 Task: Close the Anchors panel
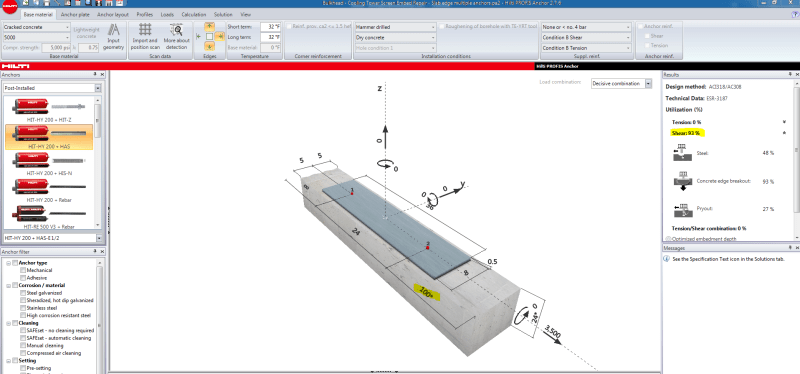(102, 74)
